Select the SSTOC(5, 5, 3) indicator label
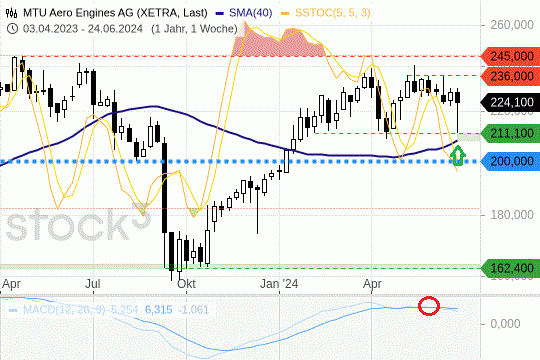Screen dimensions: 540x360 (x=333, y=13)
